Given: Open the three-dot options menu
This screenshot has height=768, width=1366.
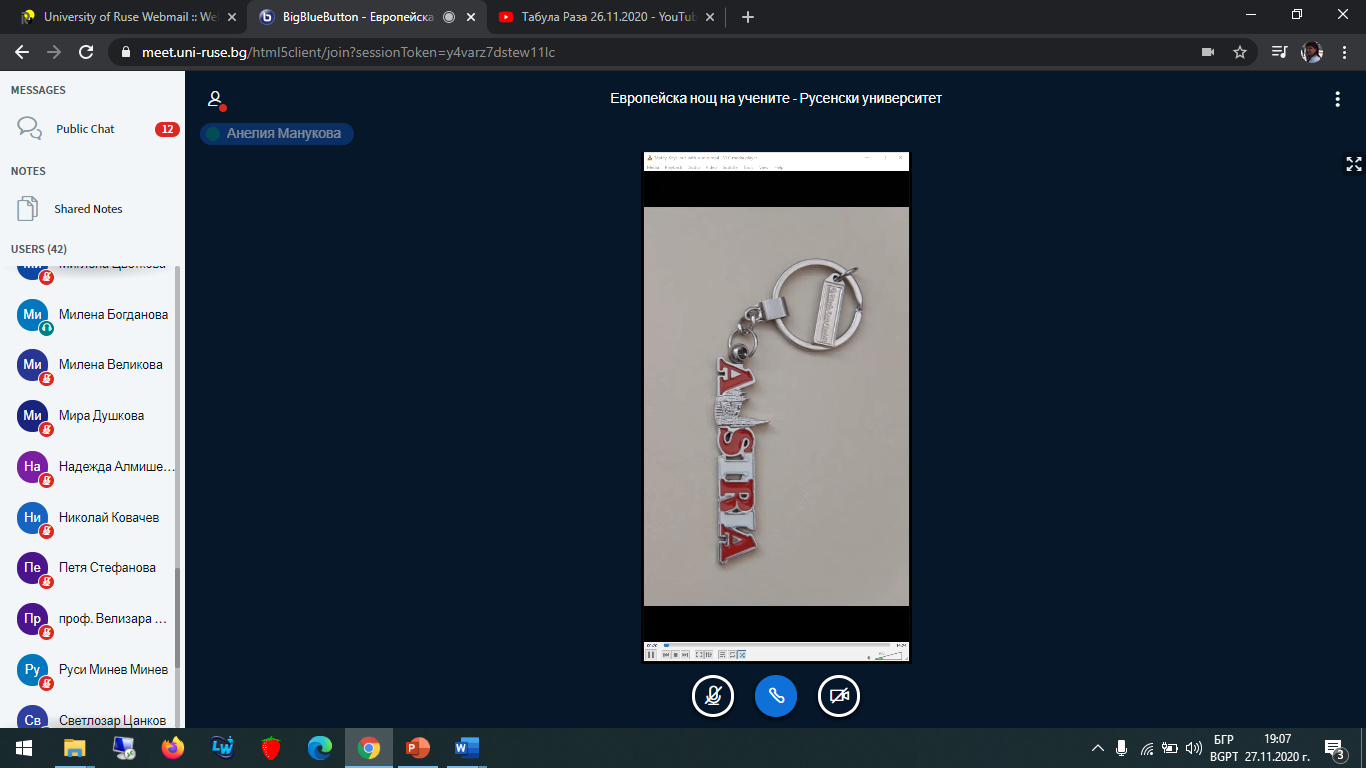Looking at the screenshot, I should 1337,99.
